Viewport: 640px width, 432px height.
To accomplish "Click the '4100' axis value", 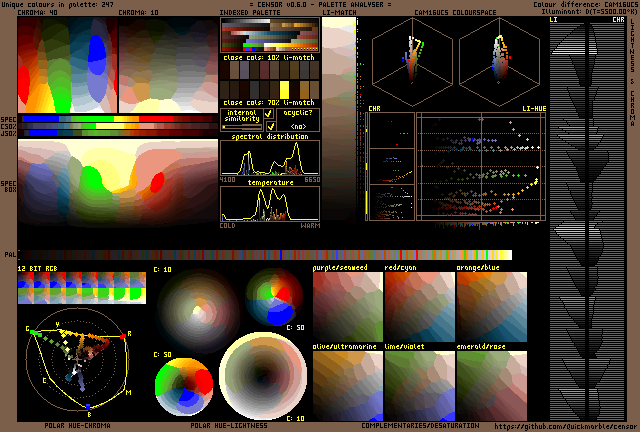I will click(x=227, y=180).
